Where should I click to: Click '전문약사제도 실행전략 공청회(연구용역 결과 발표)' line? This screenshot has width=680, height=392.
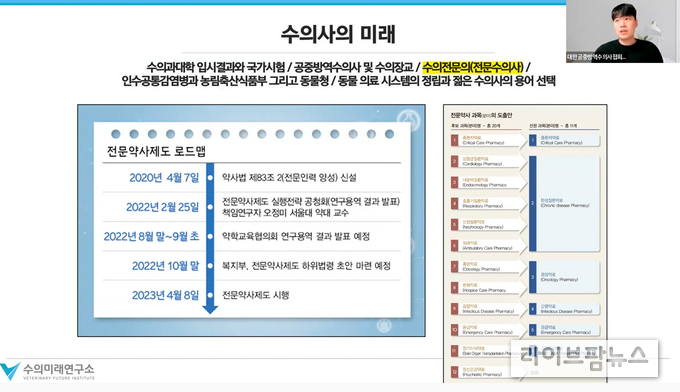[311, 202]
